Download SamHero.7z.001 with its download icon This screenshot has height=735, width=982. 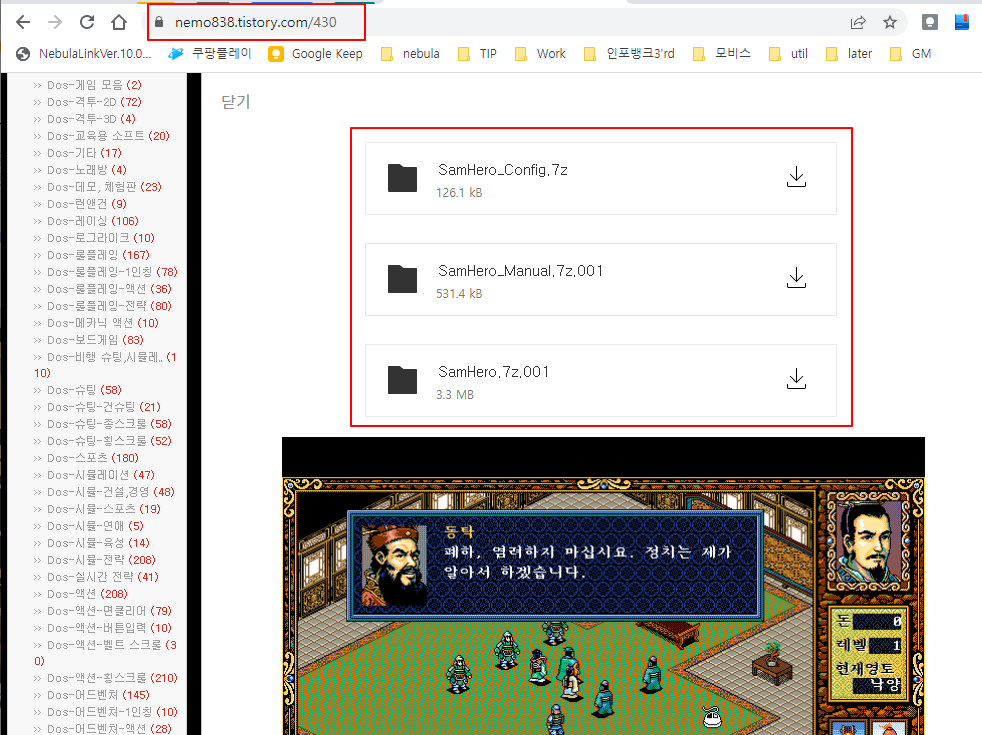[x=796, y=379]
